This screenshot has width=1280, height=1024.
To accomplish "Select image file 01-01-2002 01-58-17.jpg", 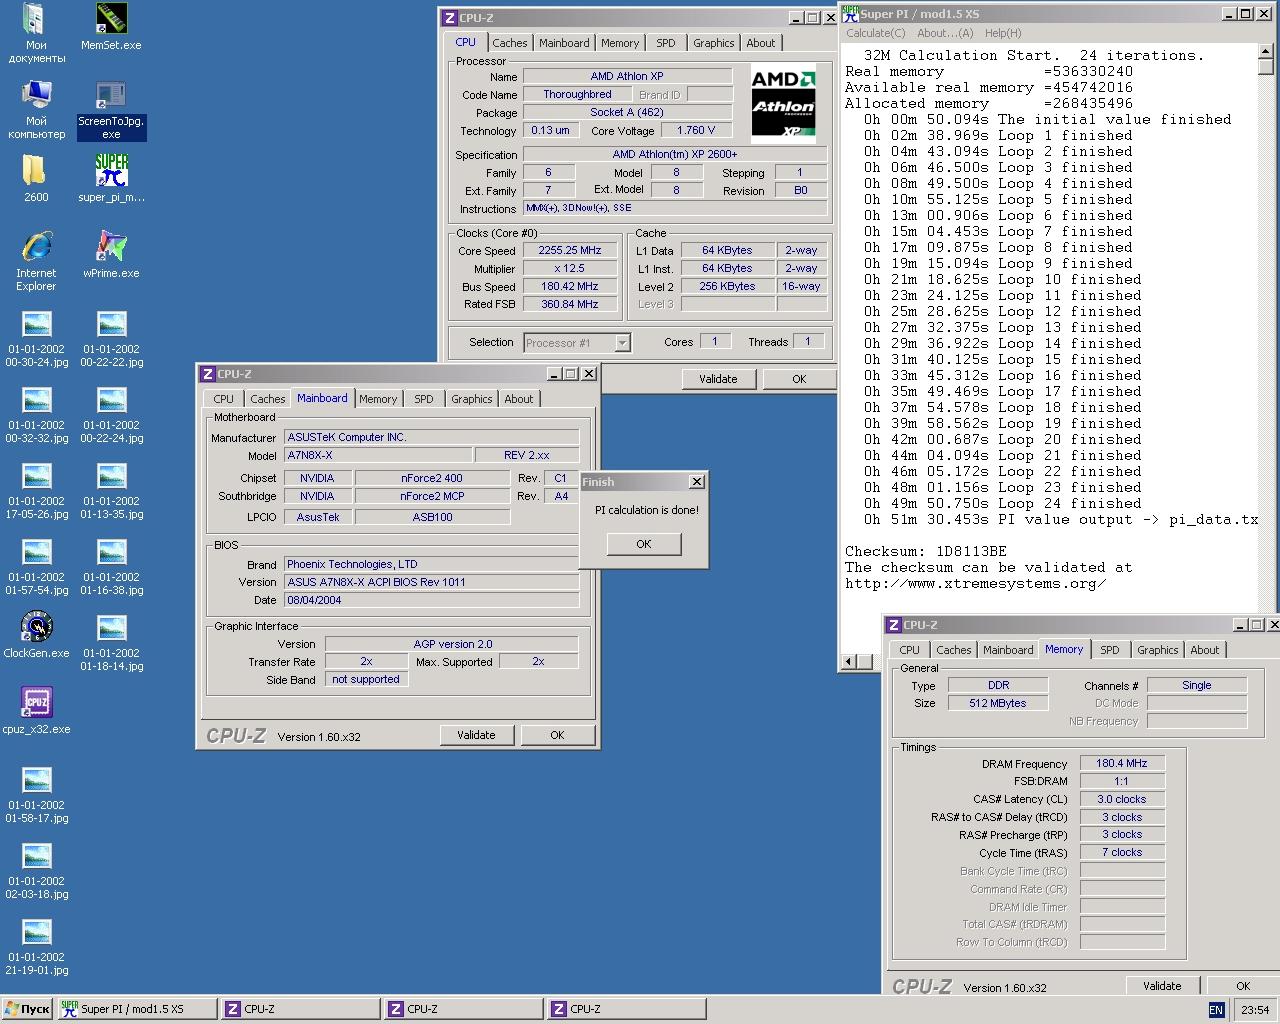I will (x=36, y=794).
